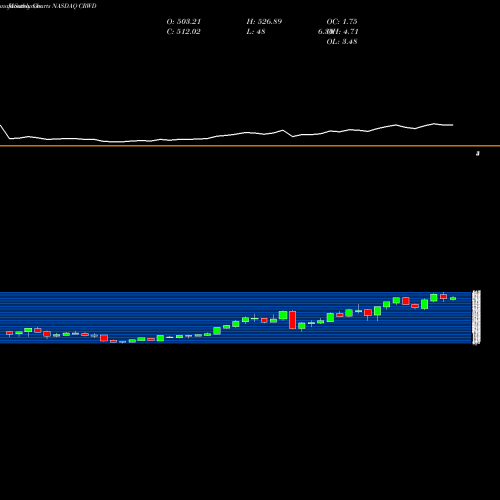Click the orange horizontal baseline
500x500 pixels.
tap(250, 146)
